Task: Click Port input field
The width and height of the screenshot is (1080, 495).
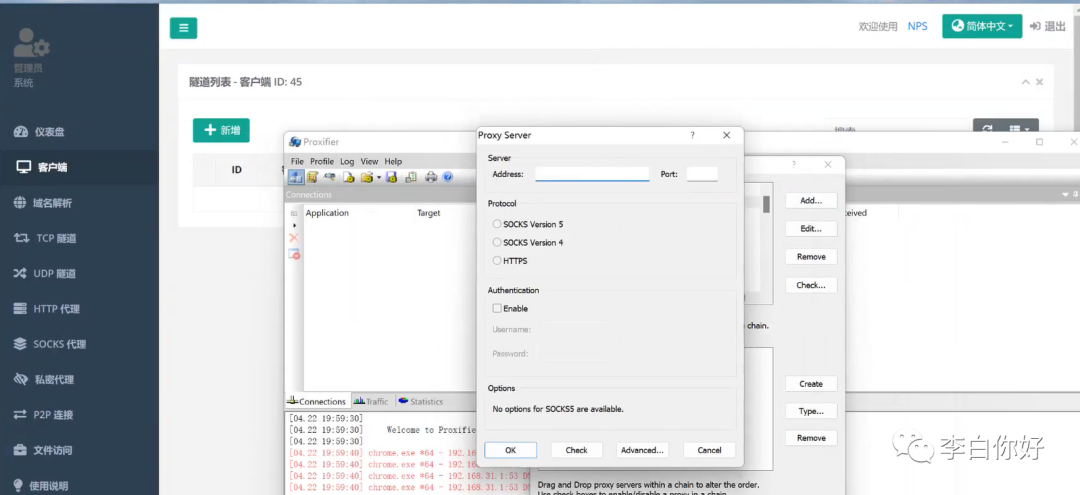Action: point(702,174)
